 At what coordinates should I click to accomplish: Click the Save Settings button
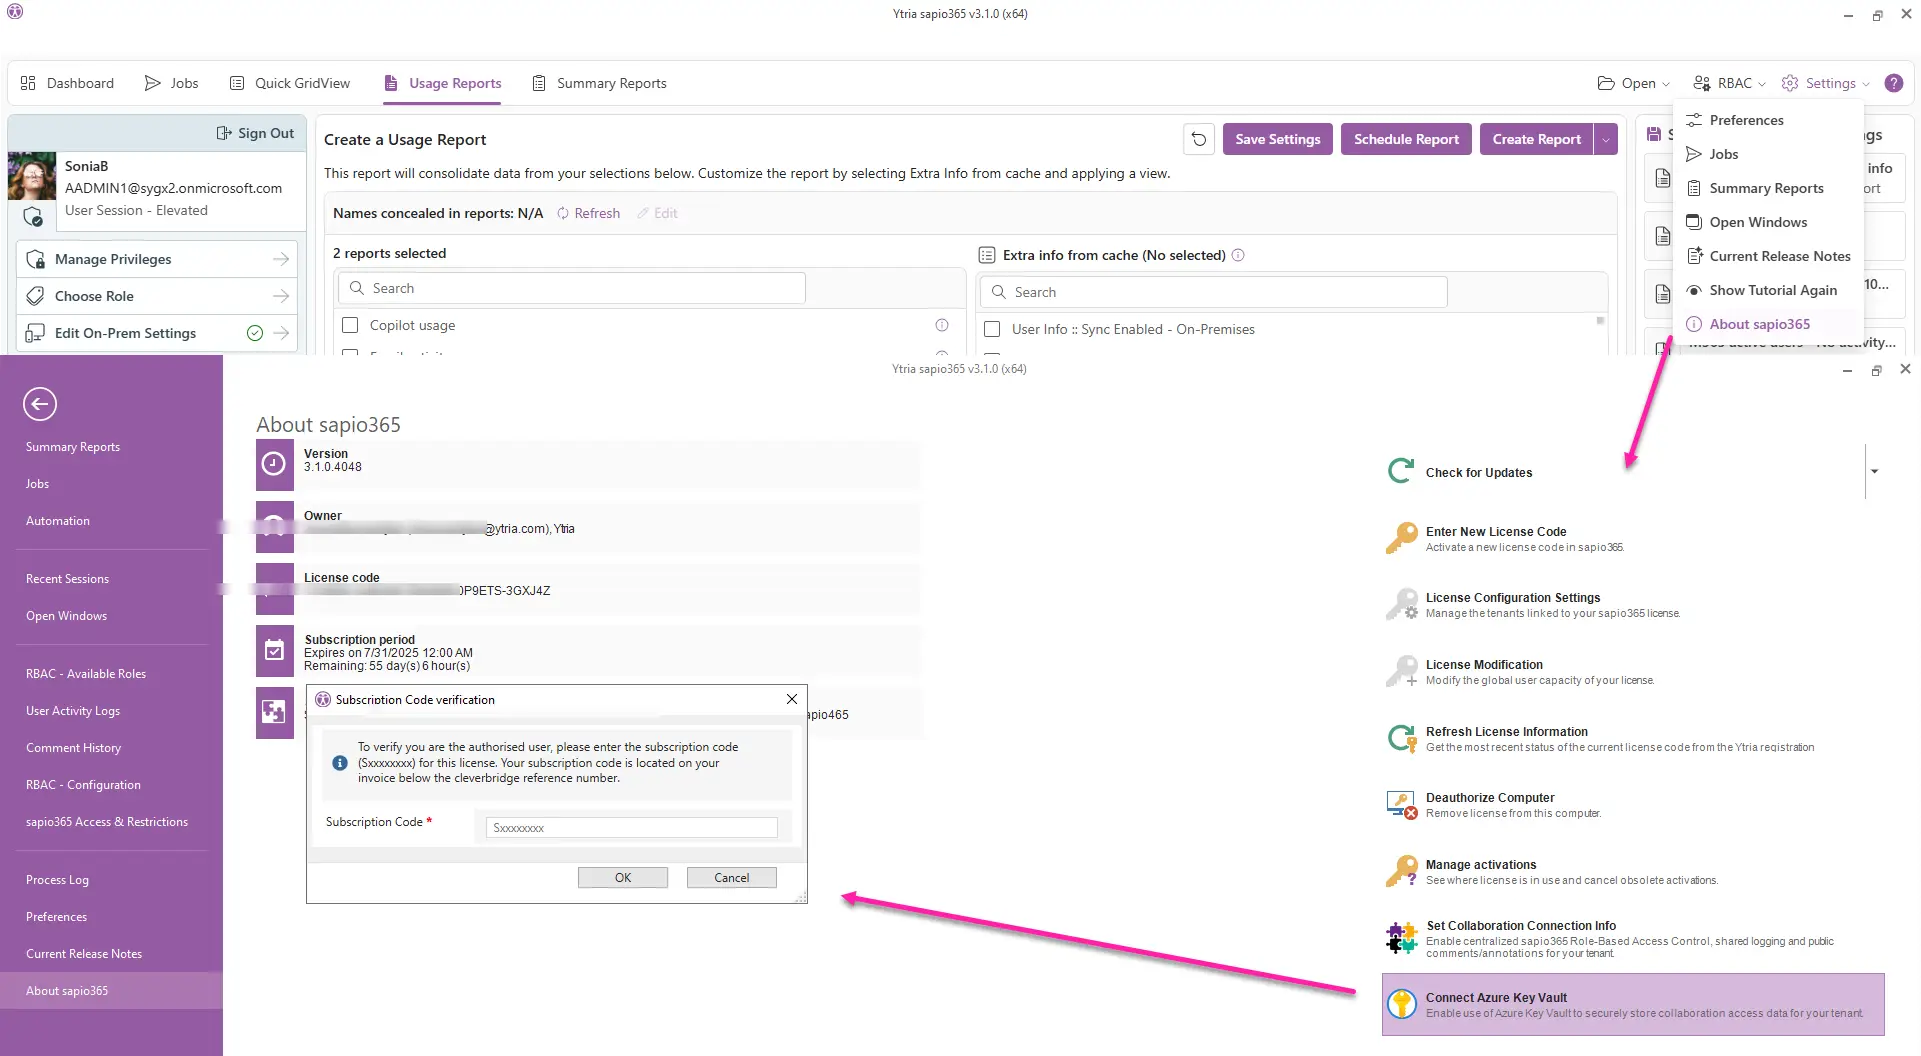pyautogui.click(x=1277, y=139)
